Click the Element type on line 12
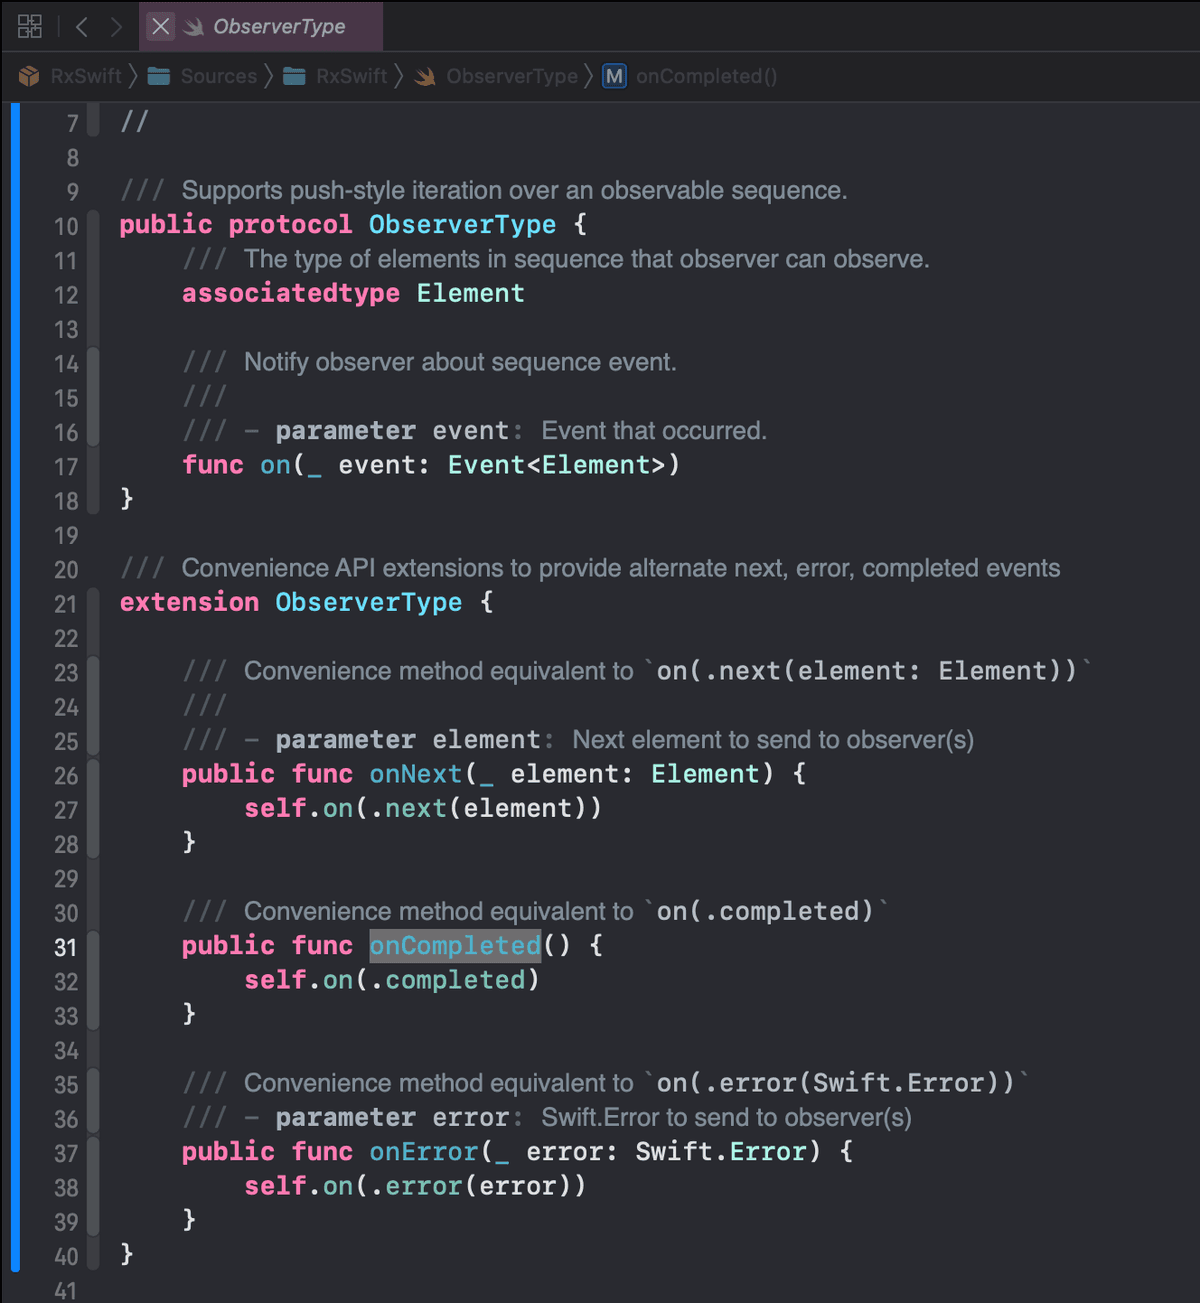 [470, 293]
